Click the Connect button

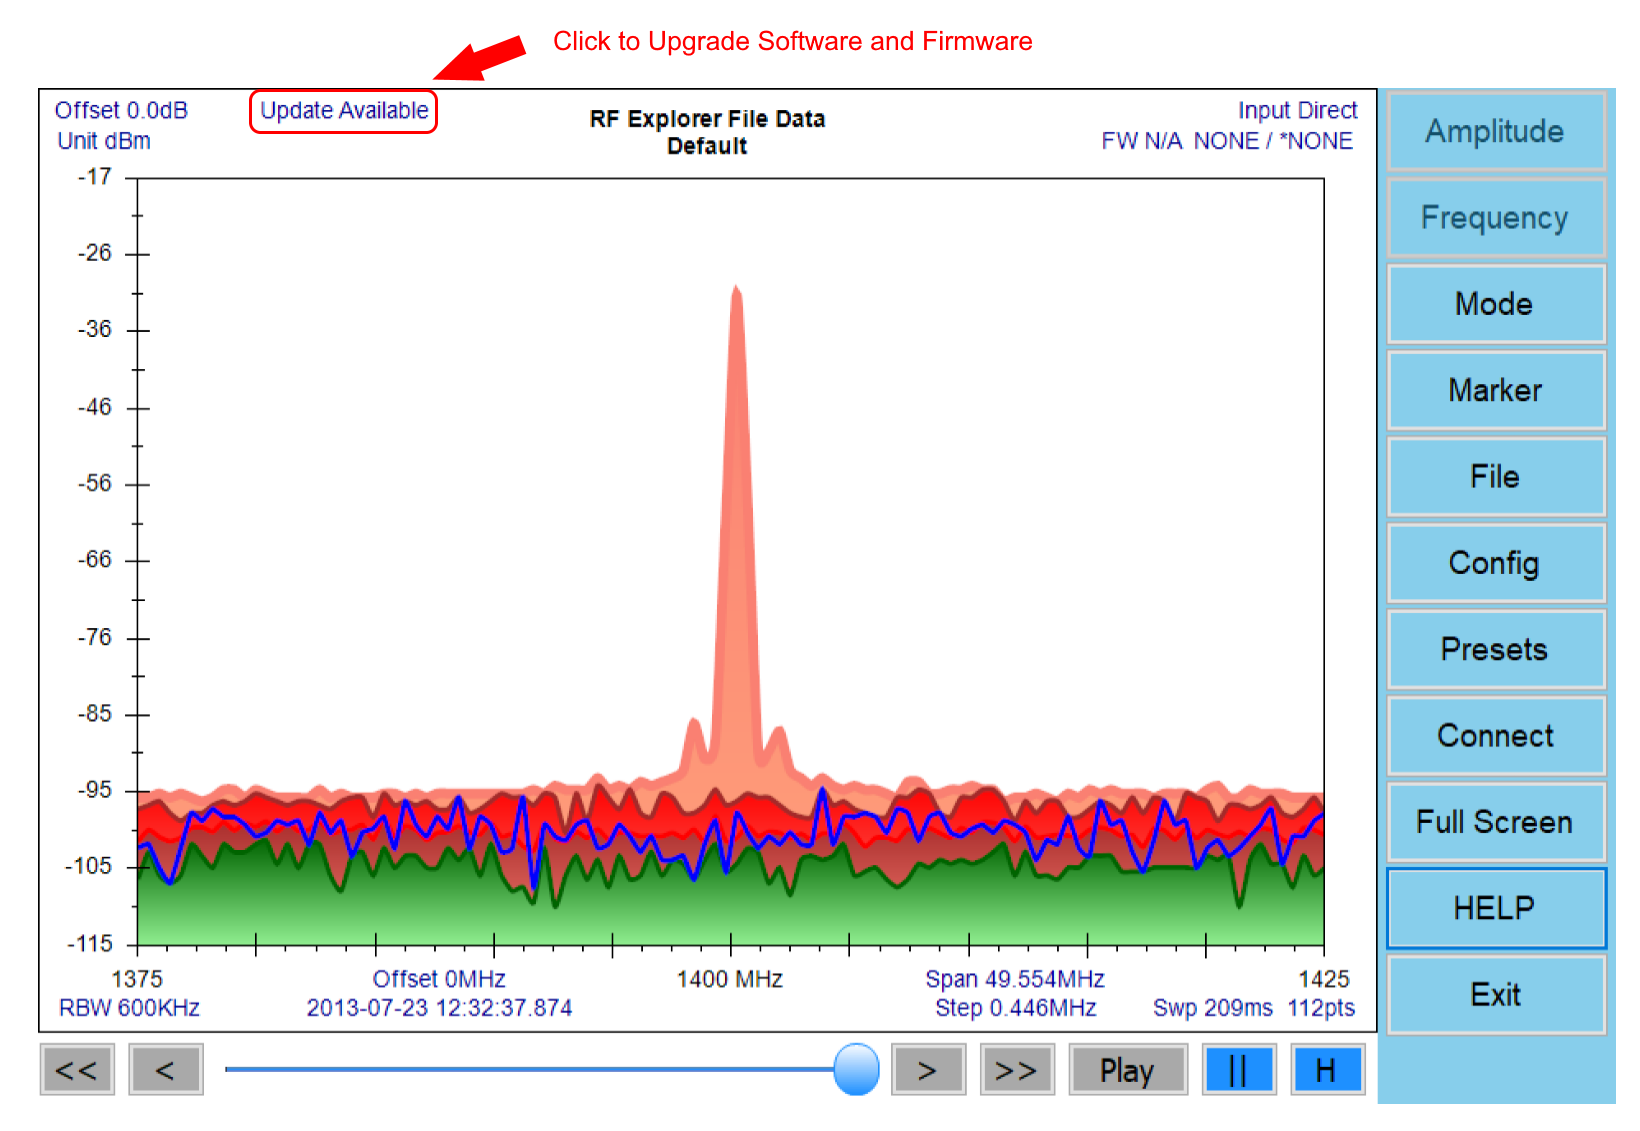coord(1495,736)
